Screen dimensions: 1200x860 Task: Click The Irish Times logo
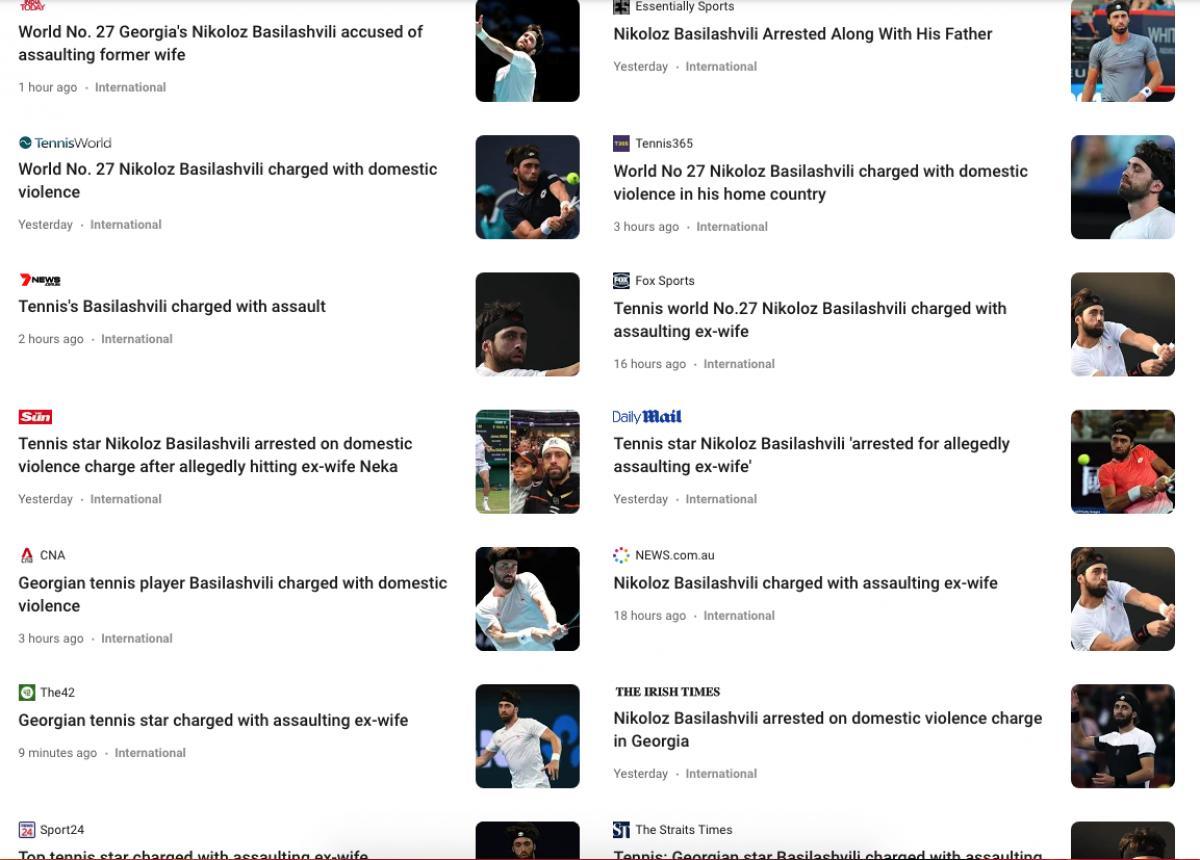[668, 692]
